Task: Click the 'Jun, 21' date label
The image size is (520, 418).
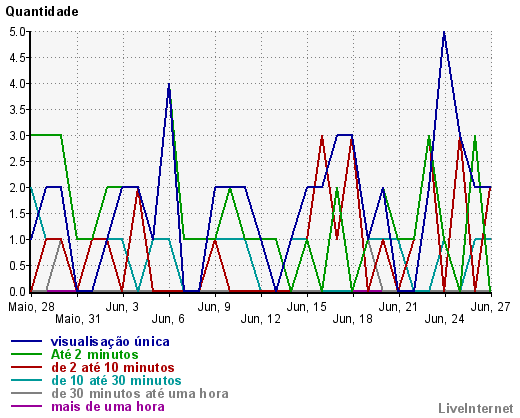Action: coord(398,307)
